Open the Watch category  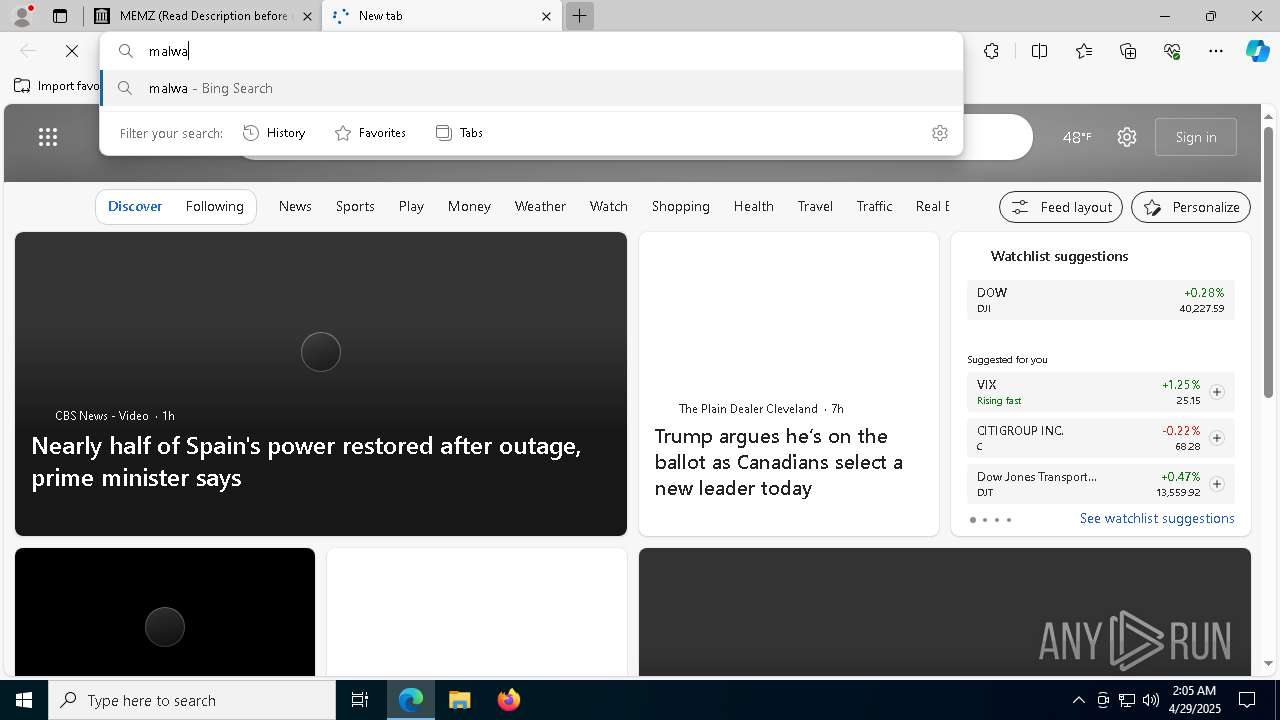pyautogui.click(x=608, y=206)
